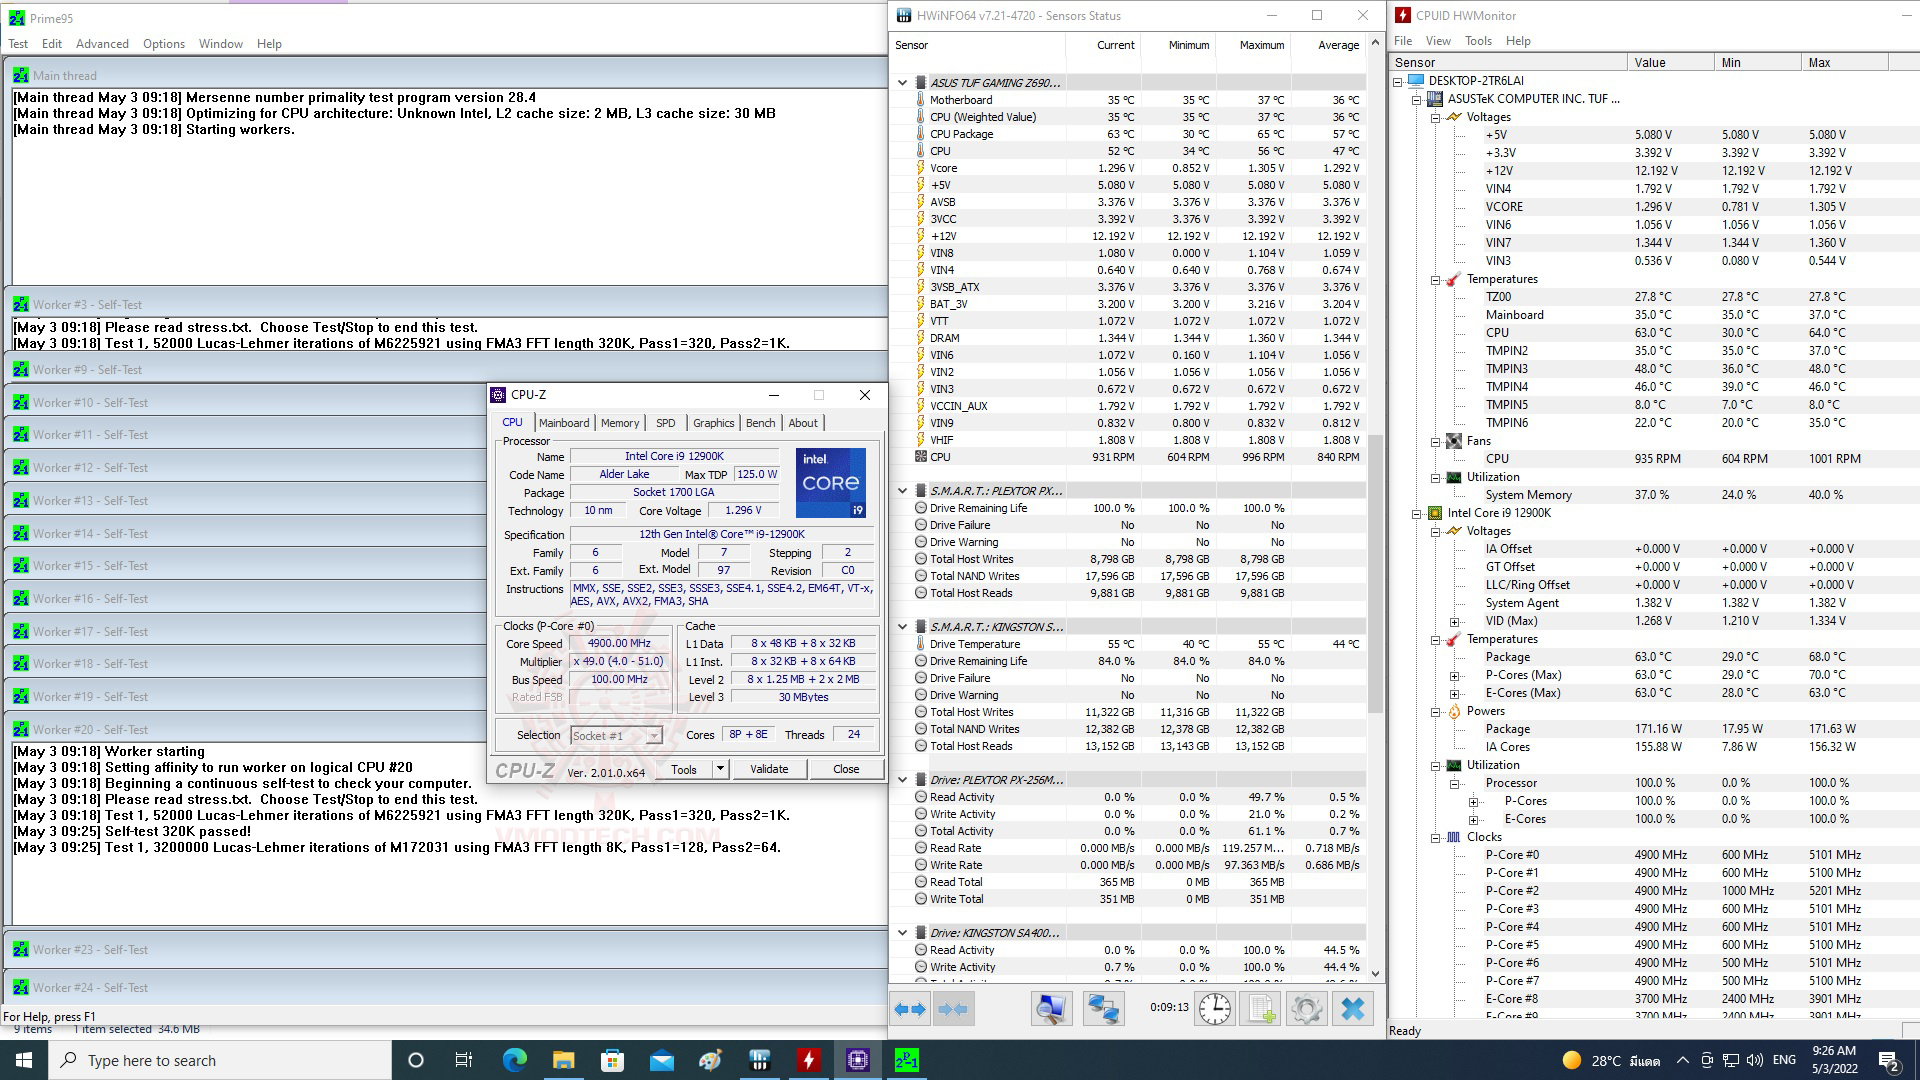The width and height of the screenshot is (1920, 1080).
Task: Open HWiNFO settings gear icon
Action: click(x=1306, y=1009)
